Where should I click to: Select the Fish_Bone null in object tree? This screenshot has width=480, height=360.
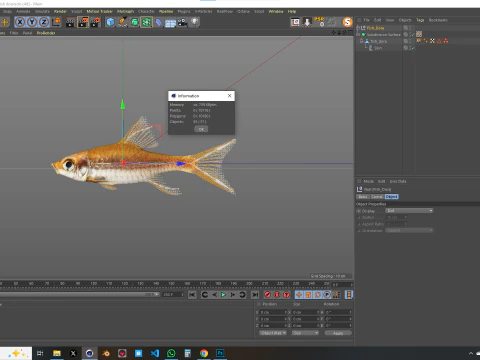[x=375, y=28]
